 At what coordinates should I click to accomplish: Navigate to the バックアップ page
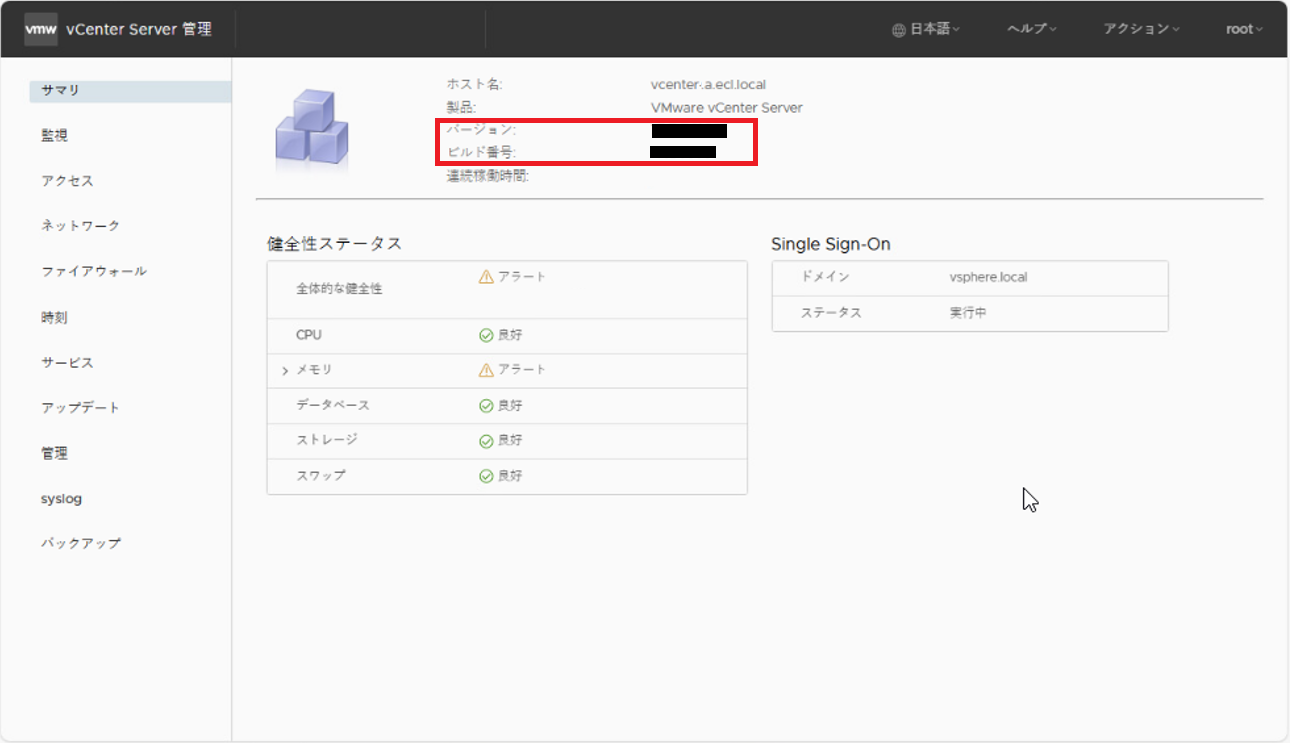(x=81, y=544)
